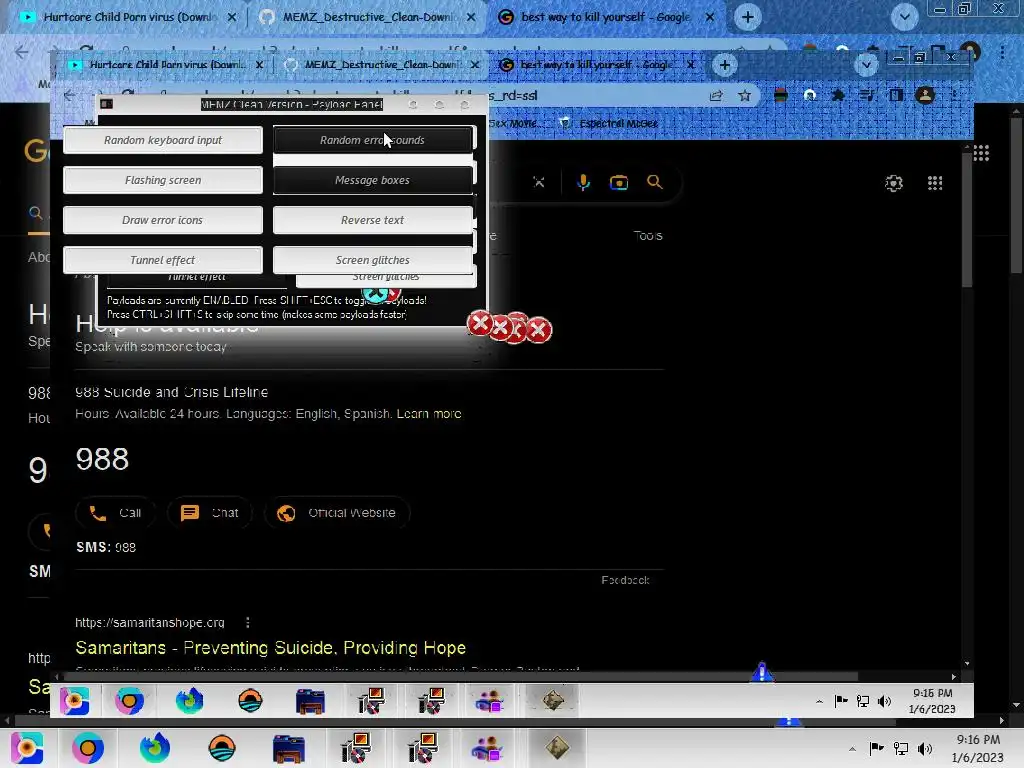Viewport: 1024px width, 768px height.
Task: Open the people icon on nested taskbar
Action: click(489, 701)
